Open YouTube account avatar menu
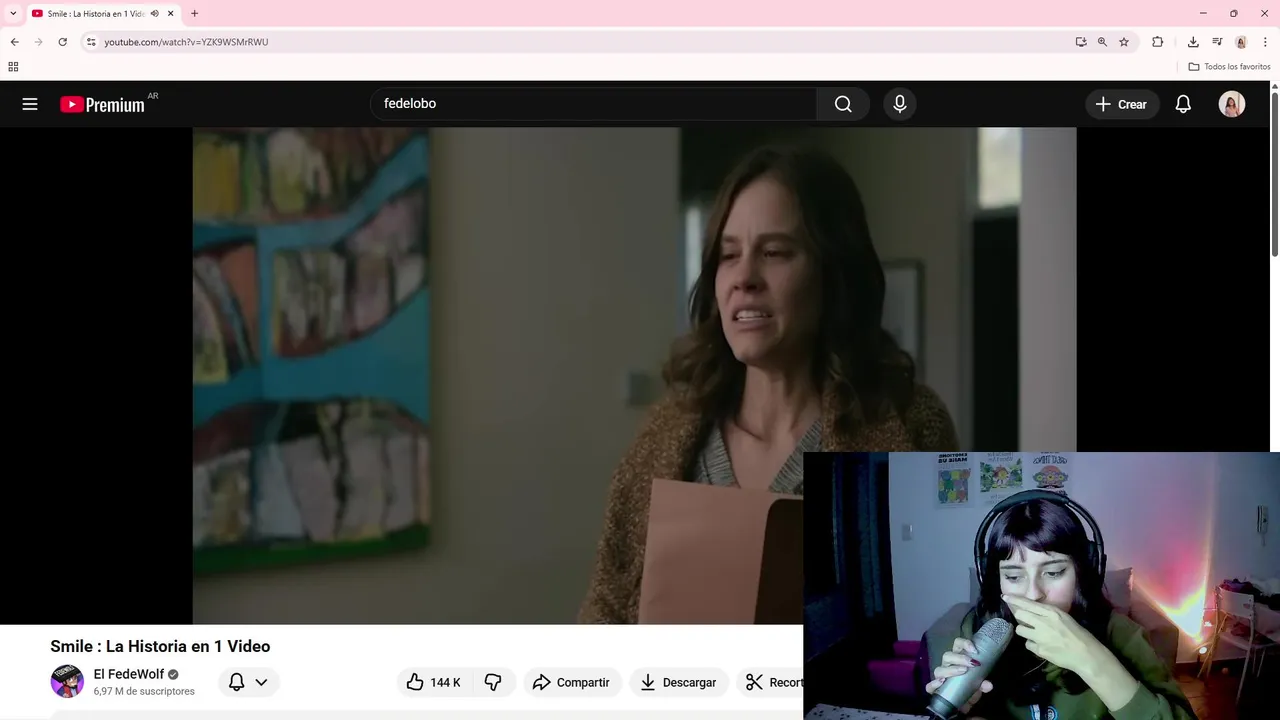The width and height of the screenshot is (1280, 720). pyautogui.click(x=1232, y=104)
